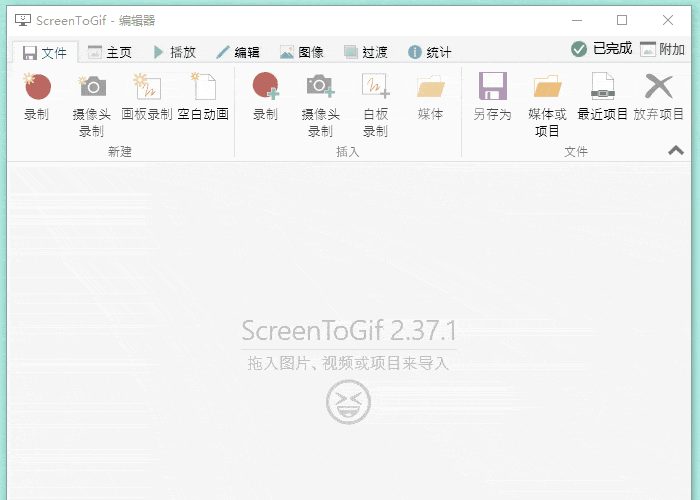Insert webcam recording in 插入 group
The image size is (700, 500).
click(x=321, y=105)
